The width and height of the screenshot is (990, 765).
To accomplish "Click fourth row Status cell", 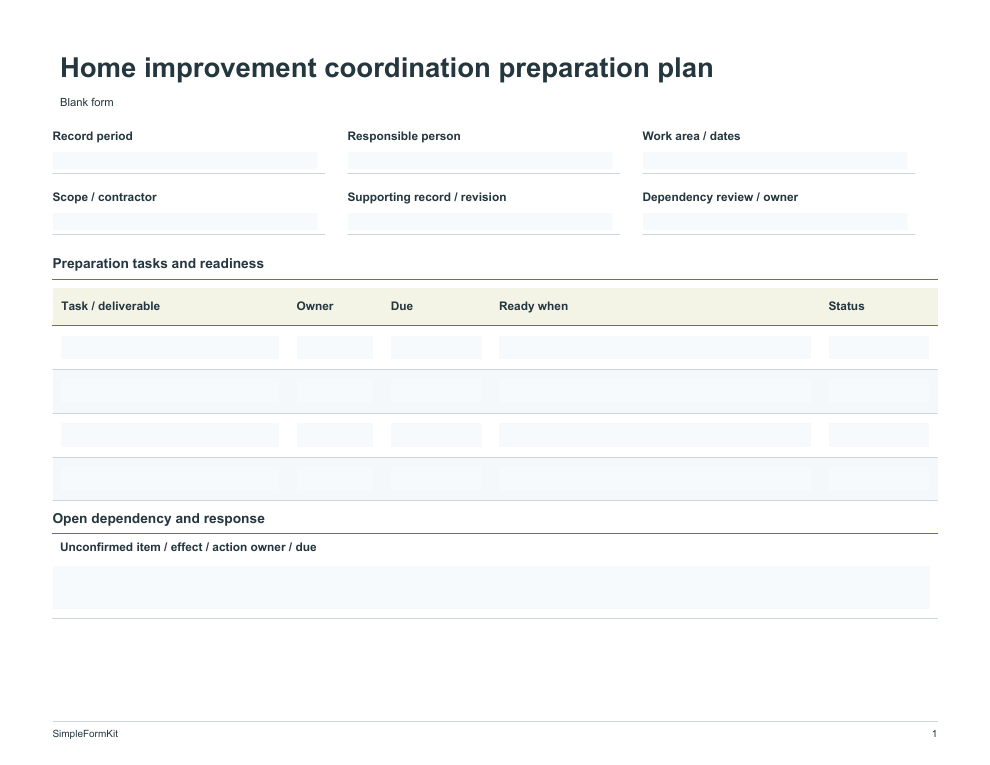I will 878,479.
